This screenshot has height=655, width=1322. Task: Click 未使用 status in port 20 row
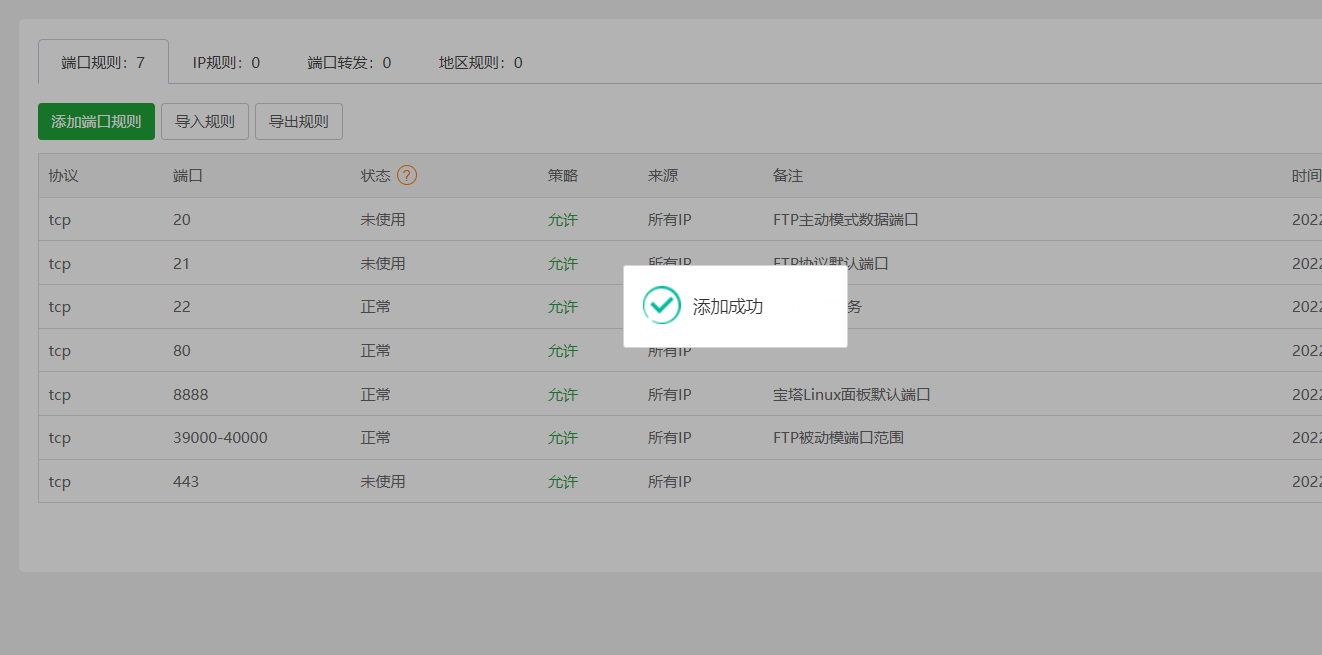[x=383, y=219]
